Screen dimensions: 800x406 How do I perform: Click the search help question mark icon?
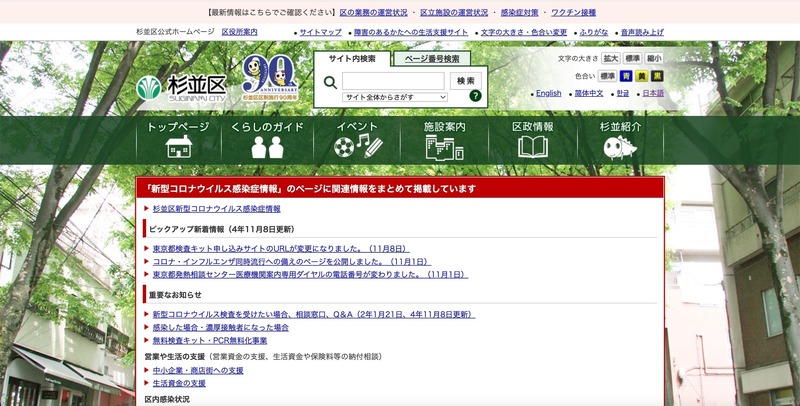point(475,97)
